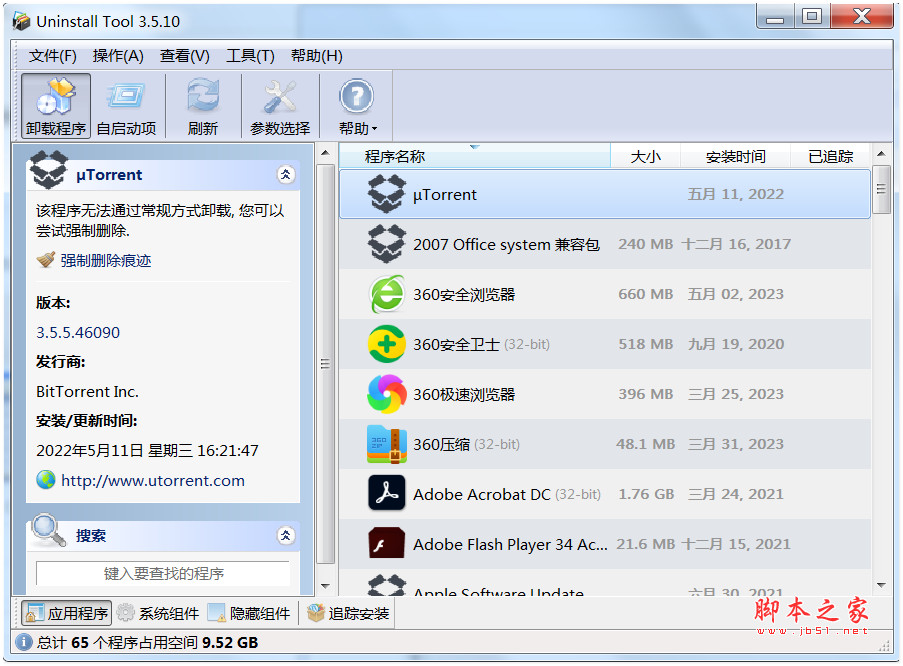Click the magnifier icon in the 搜索 panel
This screenshot has width=903, height=666.
48,530
